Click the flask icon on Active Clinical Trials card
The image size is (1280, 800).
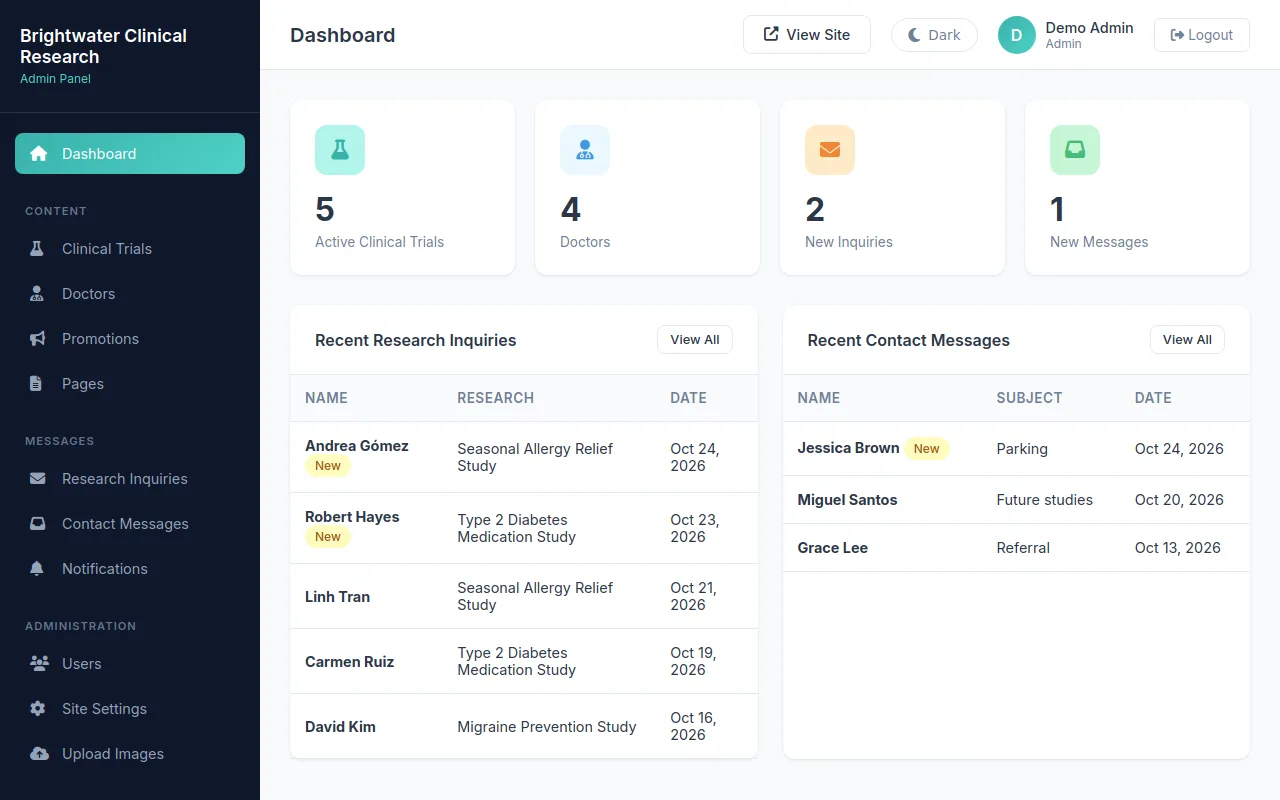(340, 150)
